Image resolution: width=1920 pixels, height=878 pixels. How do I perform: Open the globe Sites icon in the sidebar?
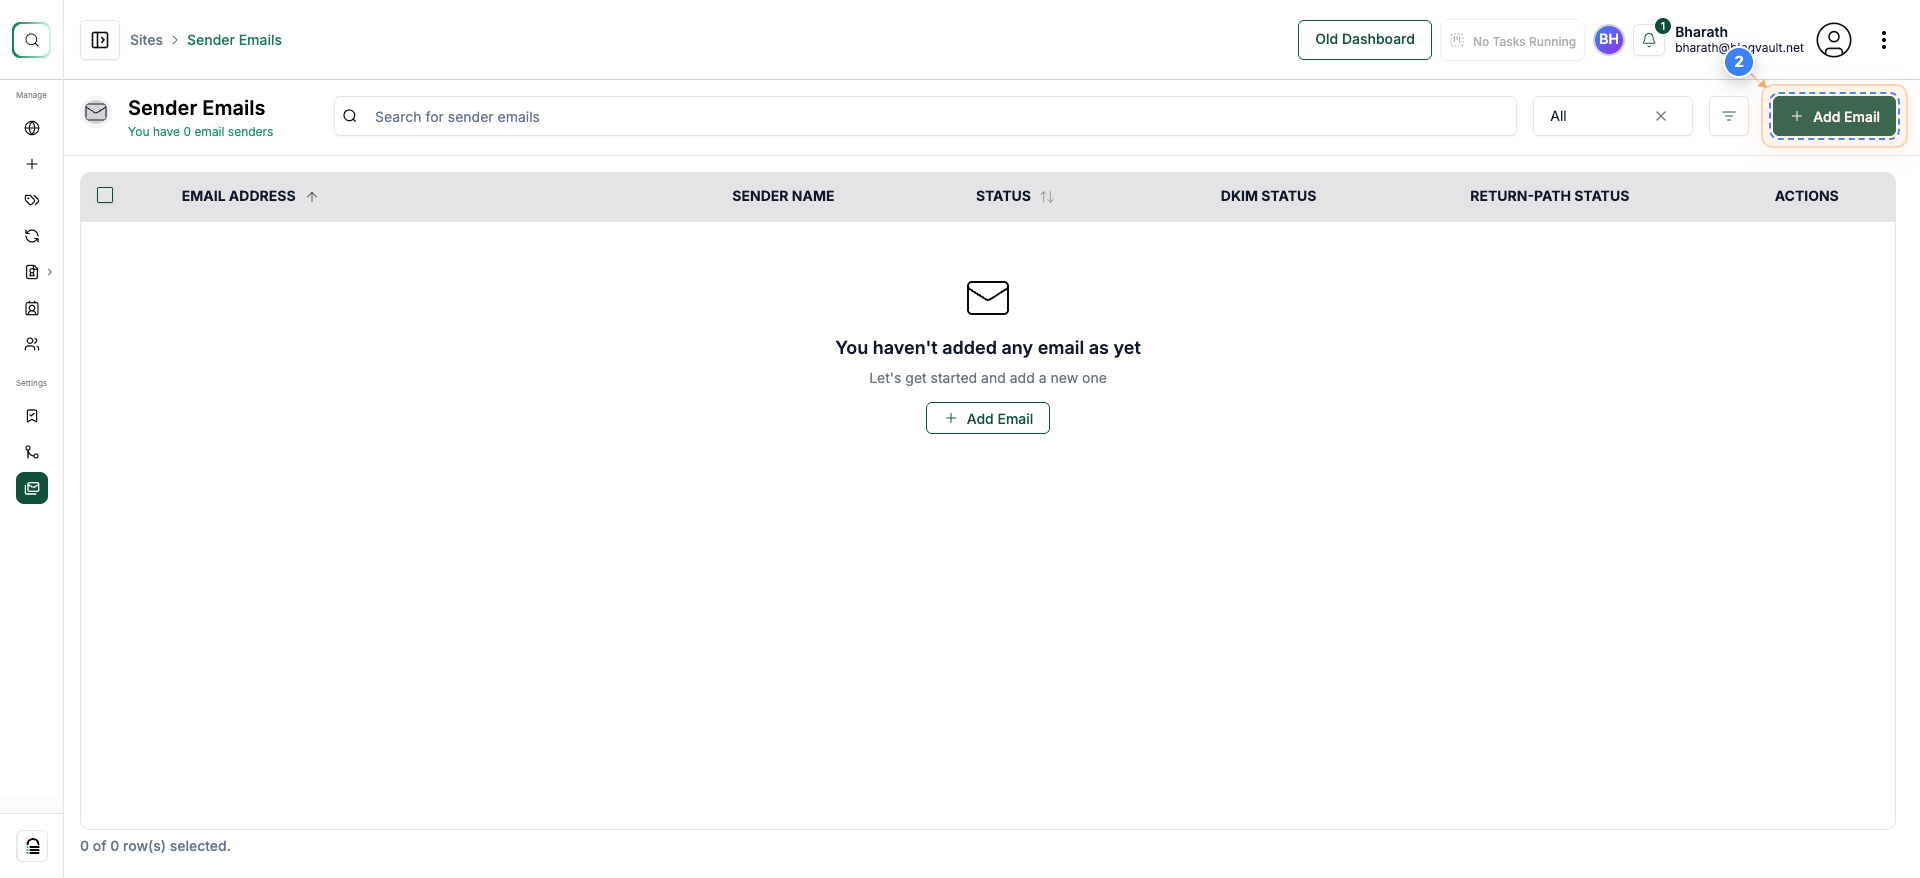pyautogui.click(x=32, y=128)
